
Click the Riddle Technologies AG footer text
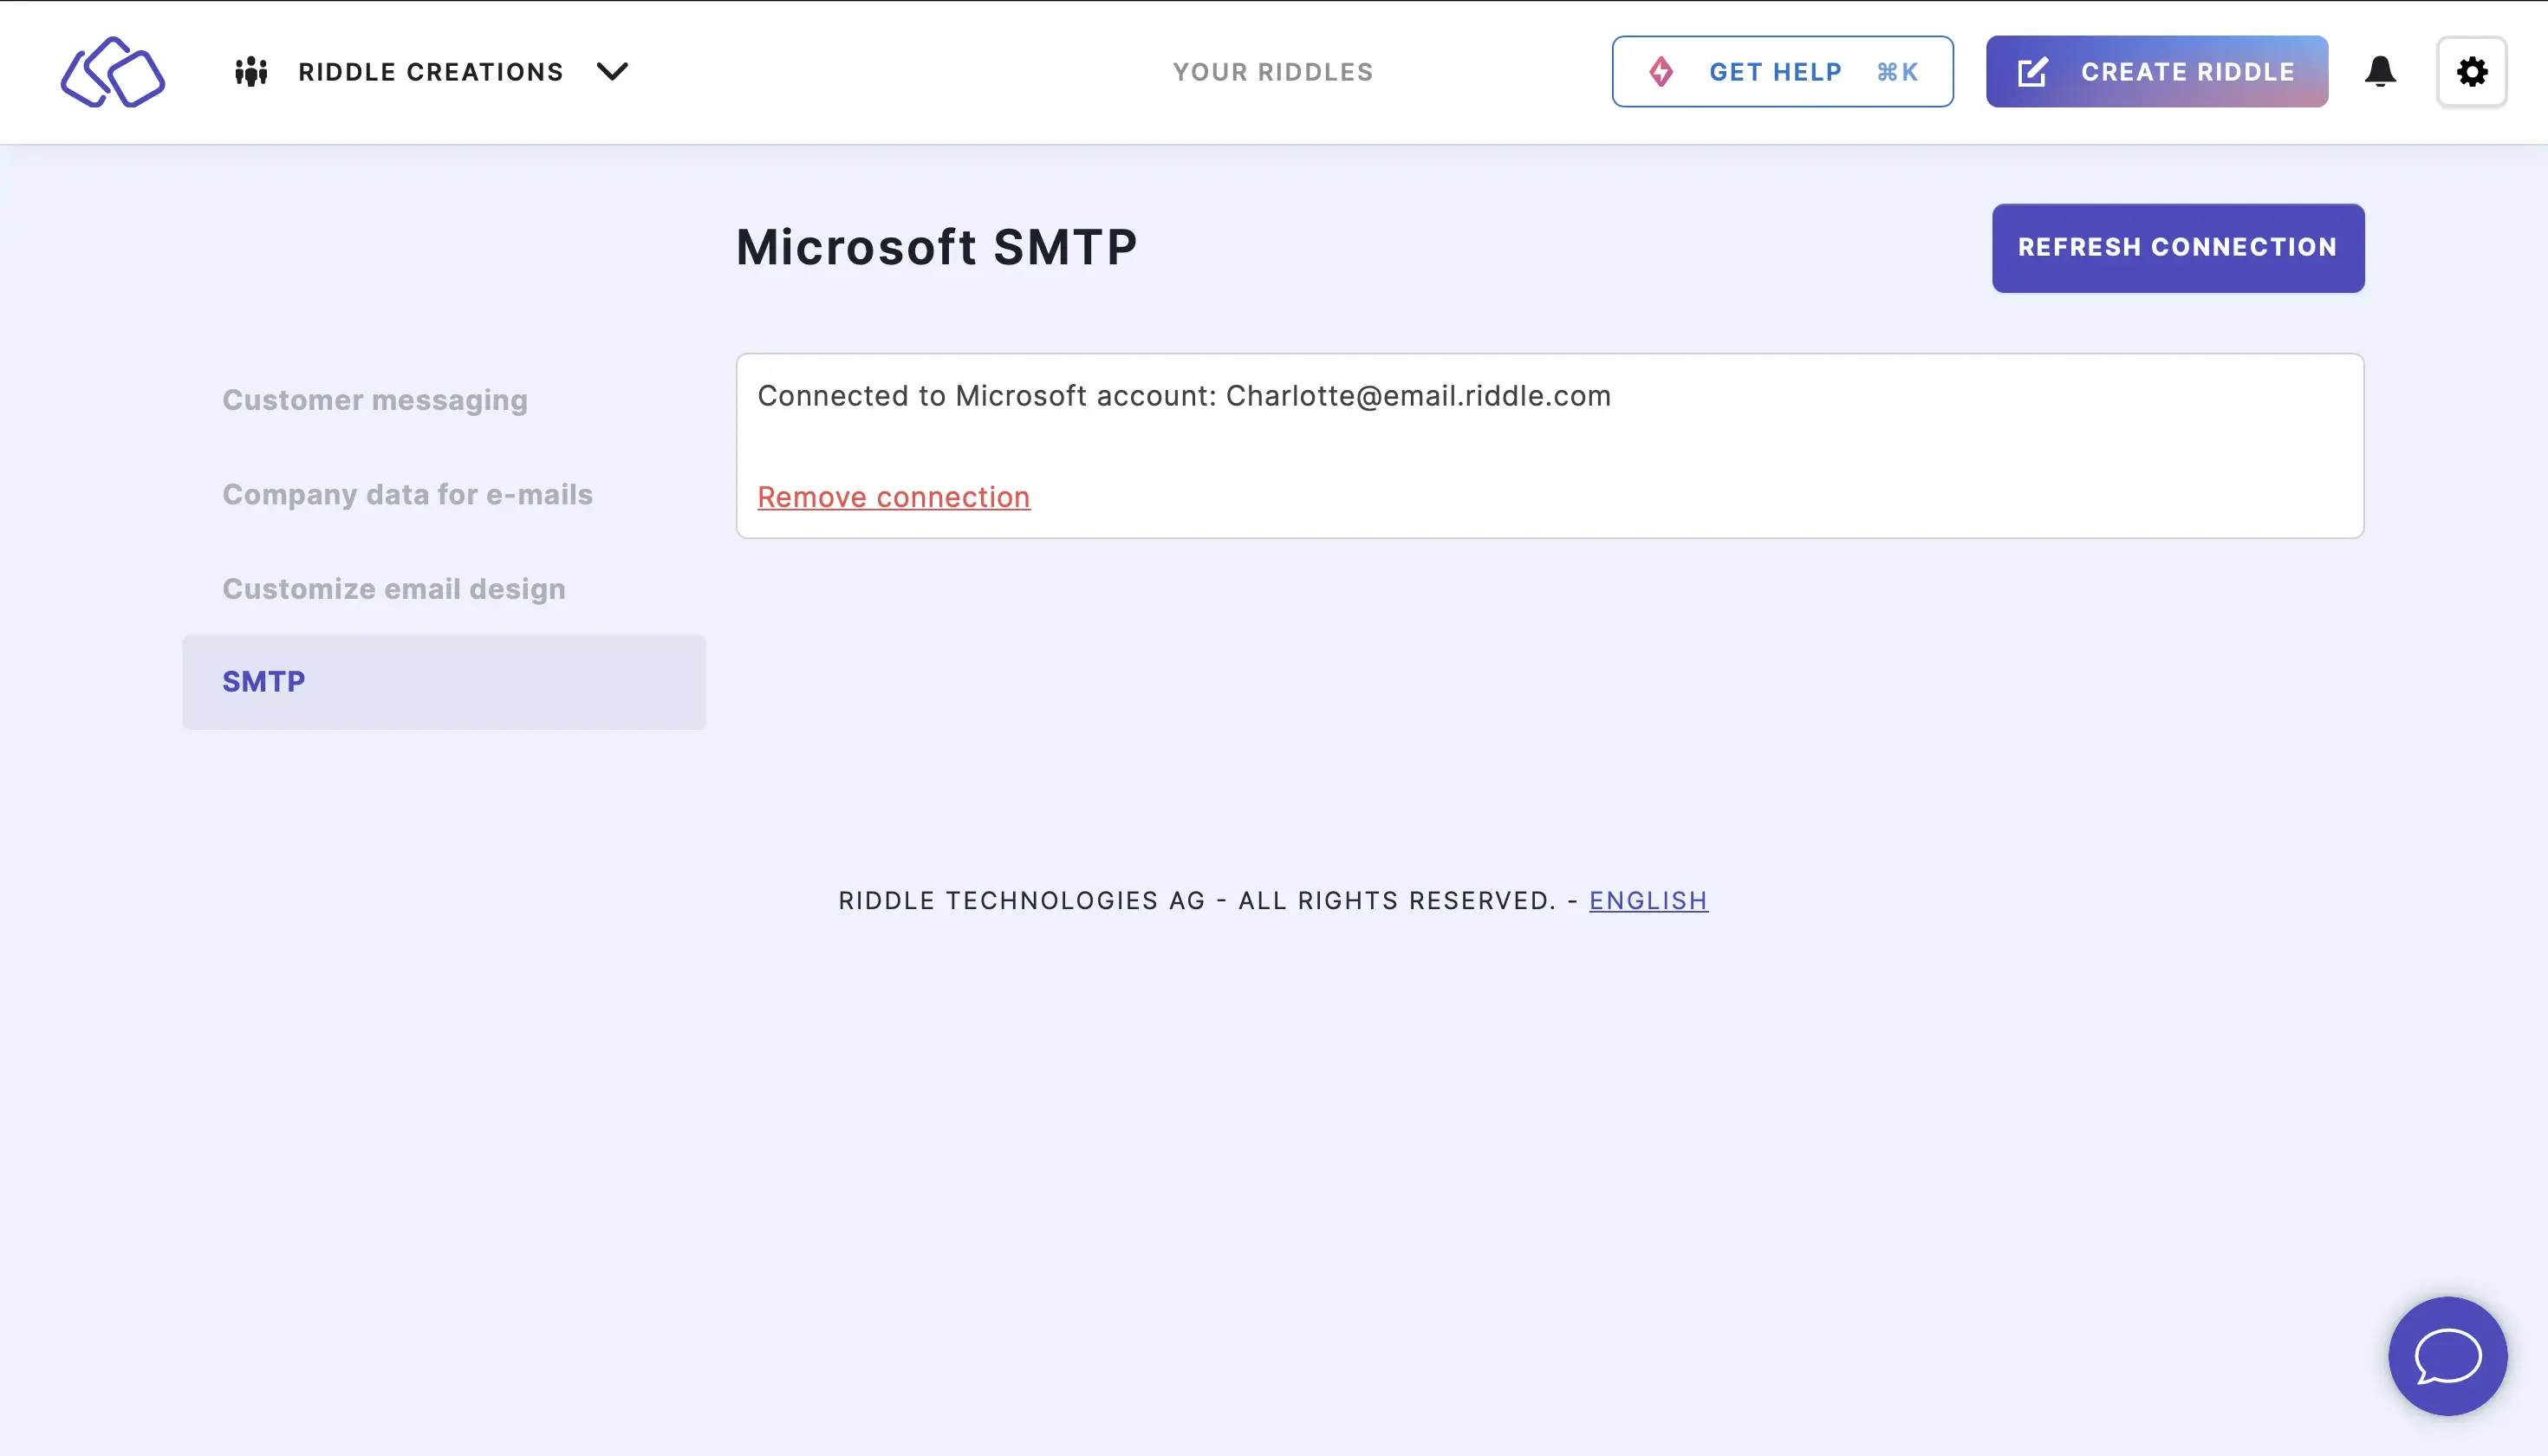[1197, 900]
